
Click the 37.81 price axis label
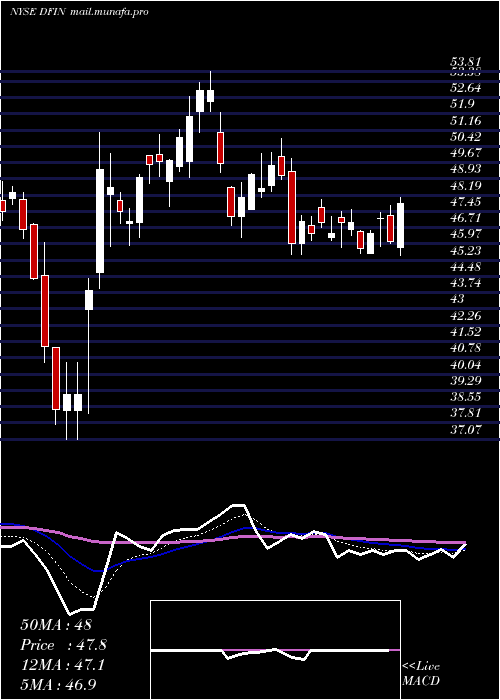(x=466, y=413)
